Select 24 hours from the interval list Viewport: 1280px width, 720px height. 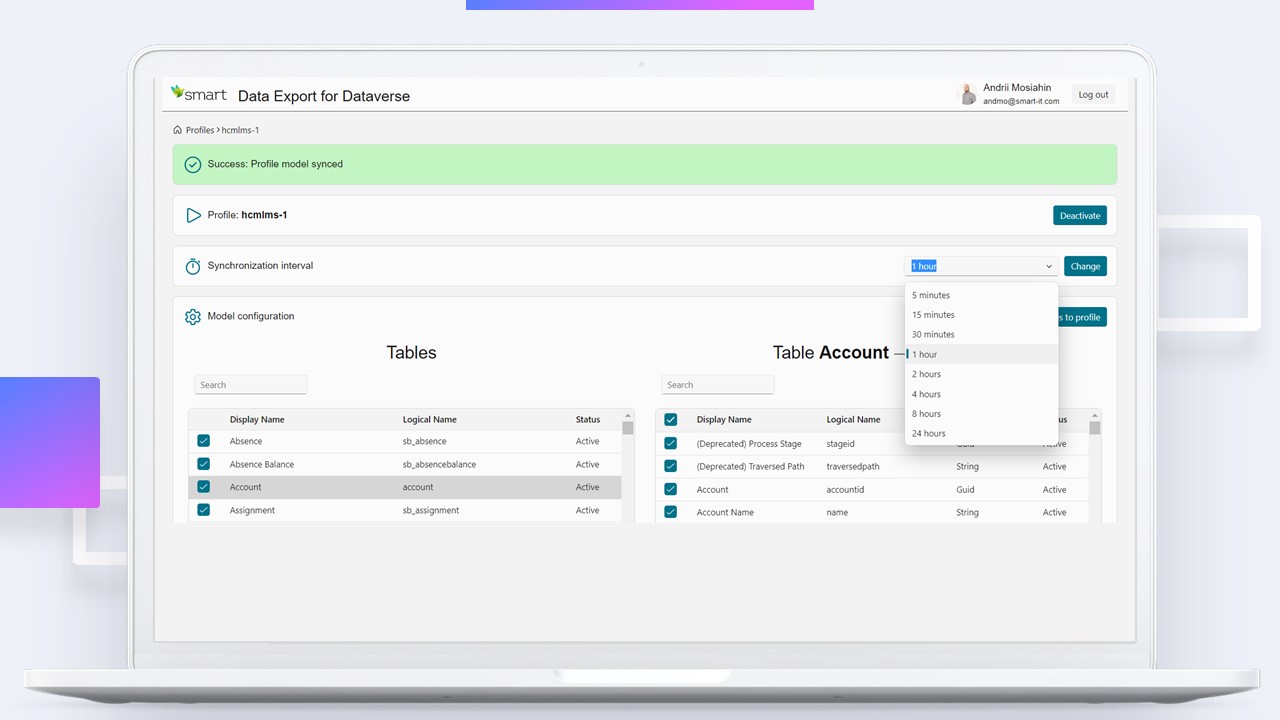point(928,433)
